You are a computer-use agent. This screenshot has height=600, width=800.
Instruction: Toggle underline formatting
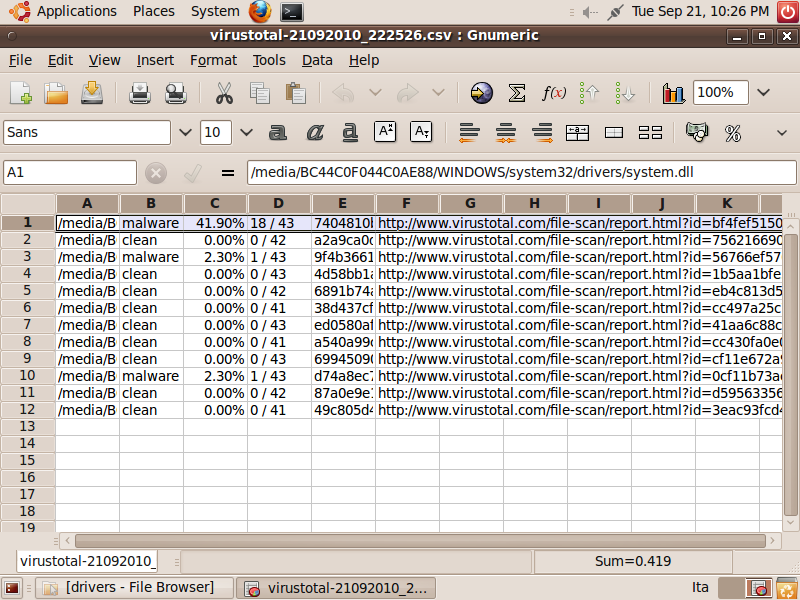(350, 133)
